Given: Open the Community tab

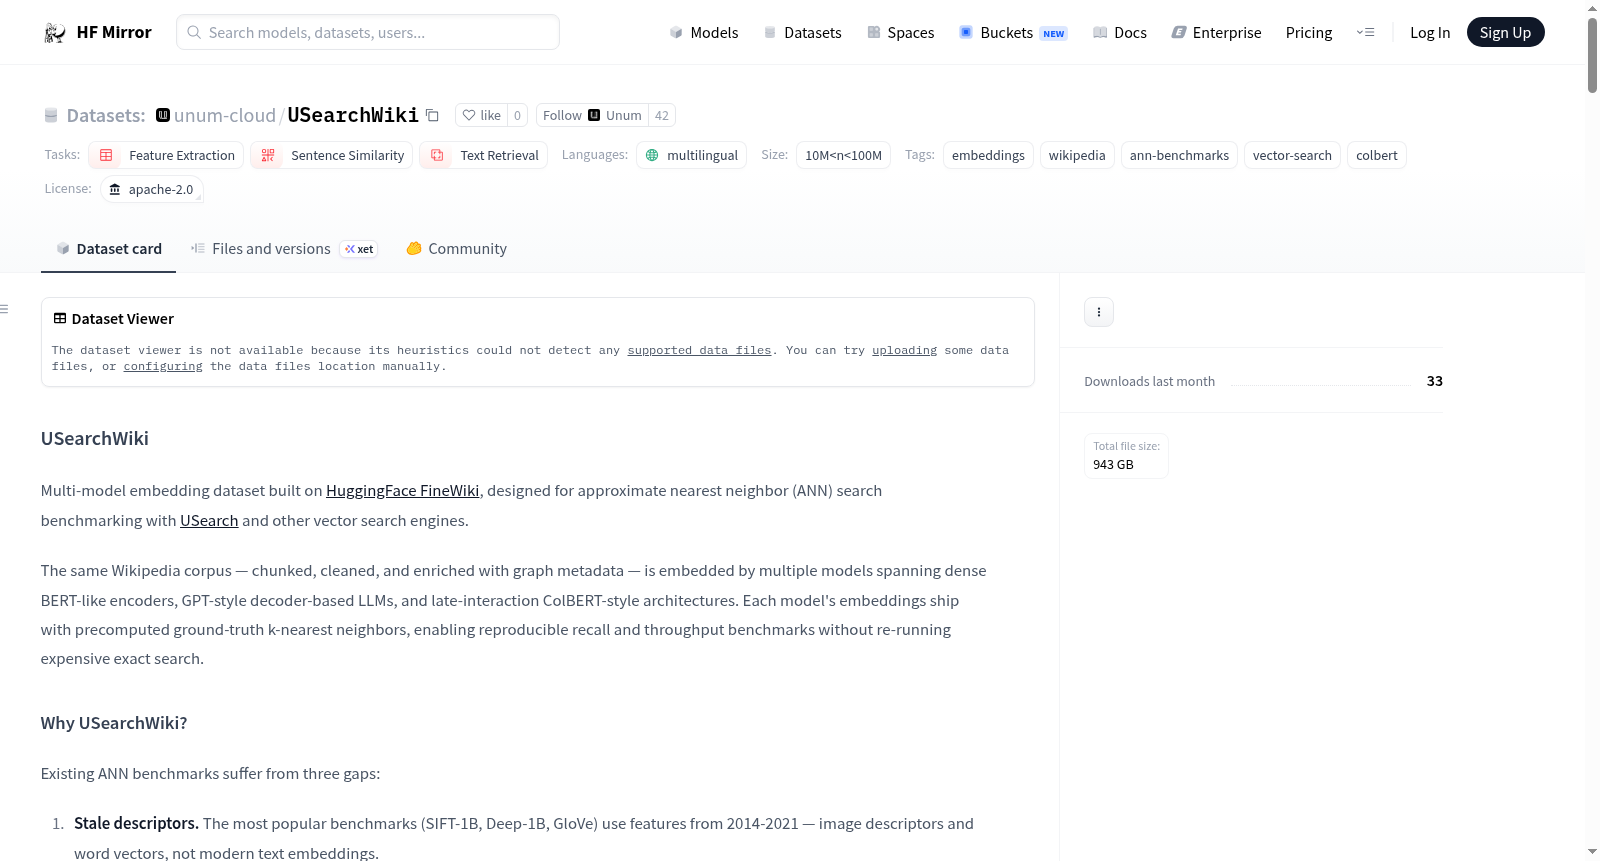Looking at the screenshot, I should click(x=456, y=249).
